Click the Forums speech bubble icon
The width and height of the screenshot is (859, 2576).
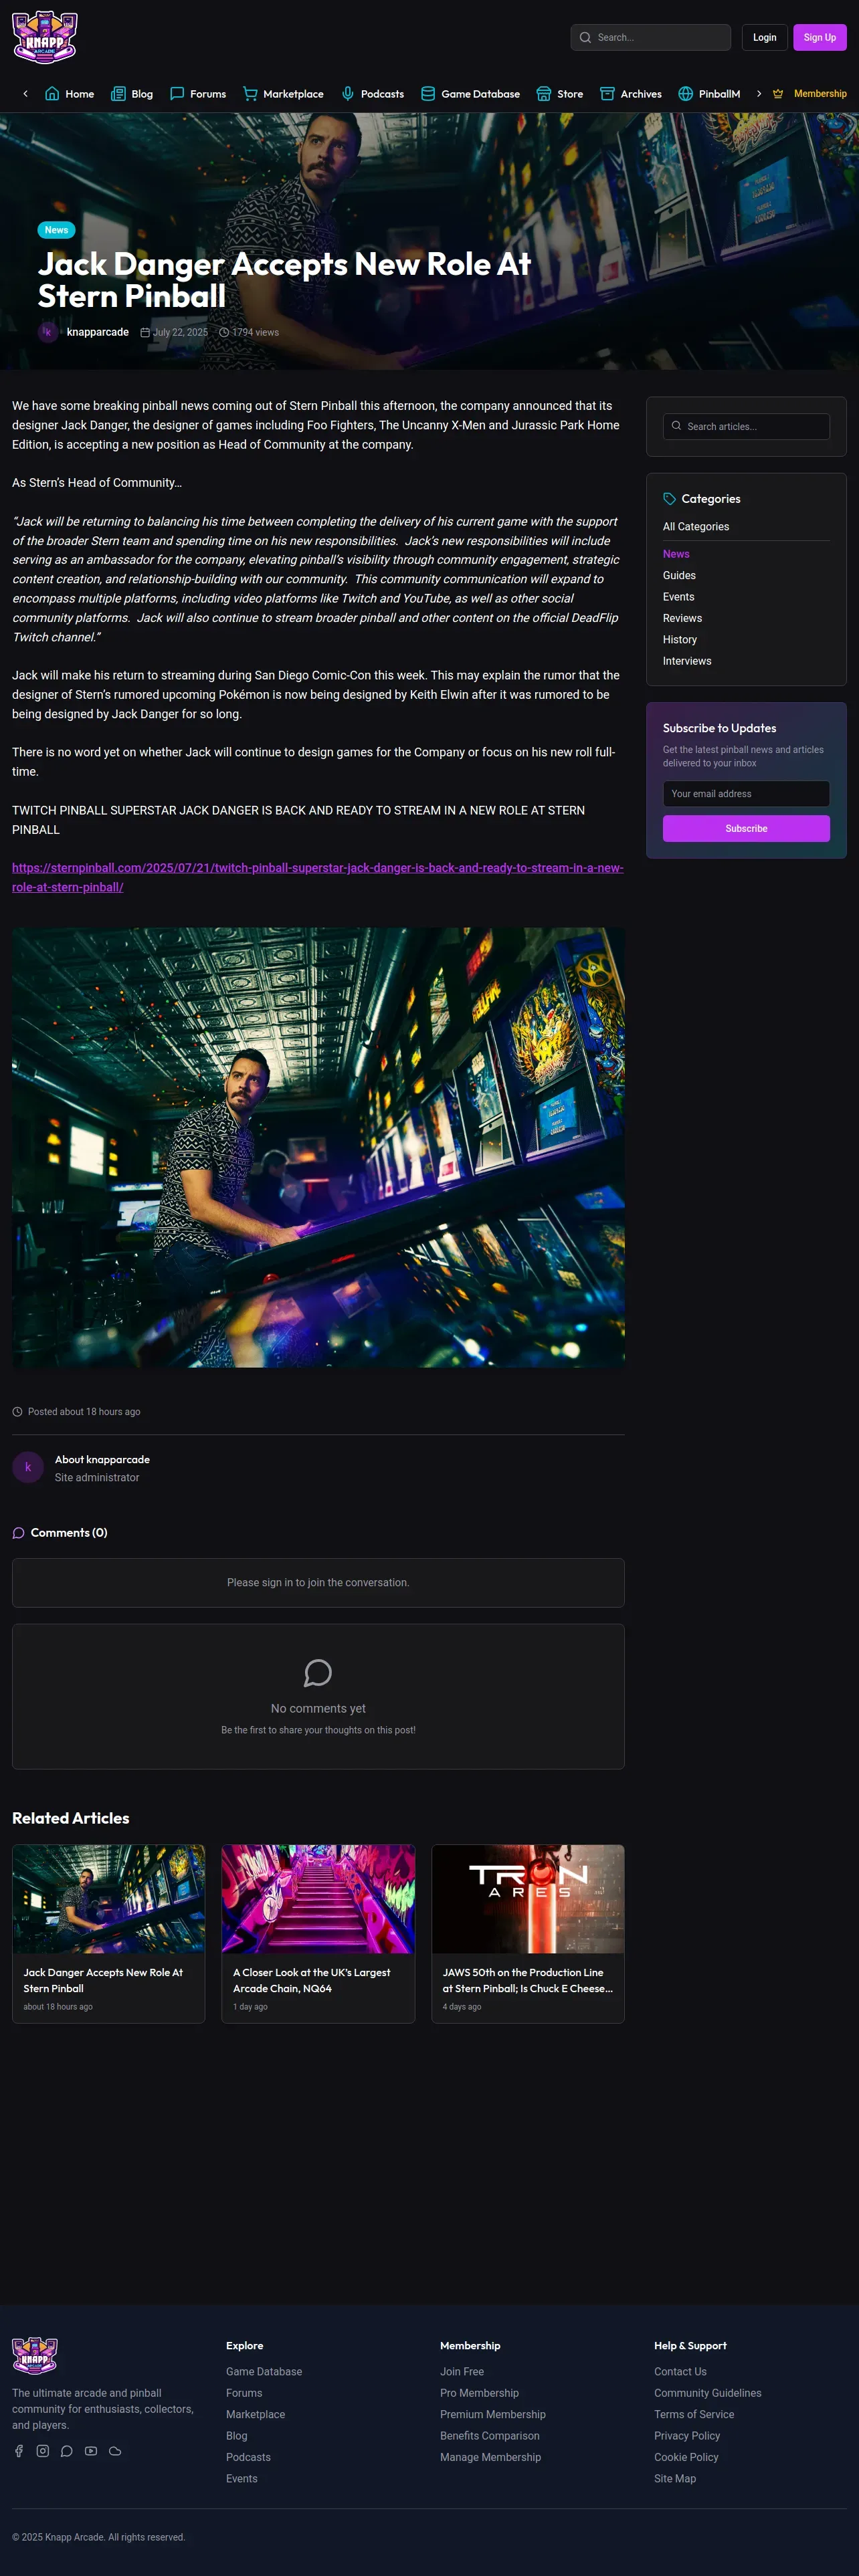(177, 94)
